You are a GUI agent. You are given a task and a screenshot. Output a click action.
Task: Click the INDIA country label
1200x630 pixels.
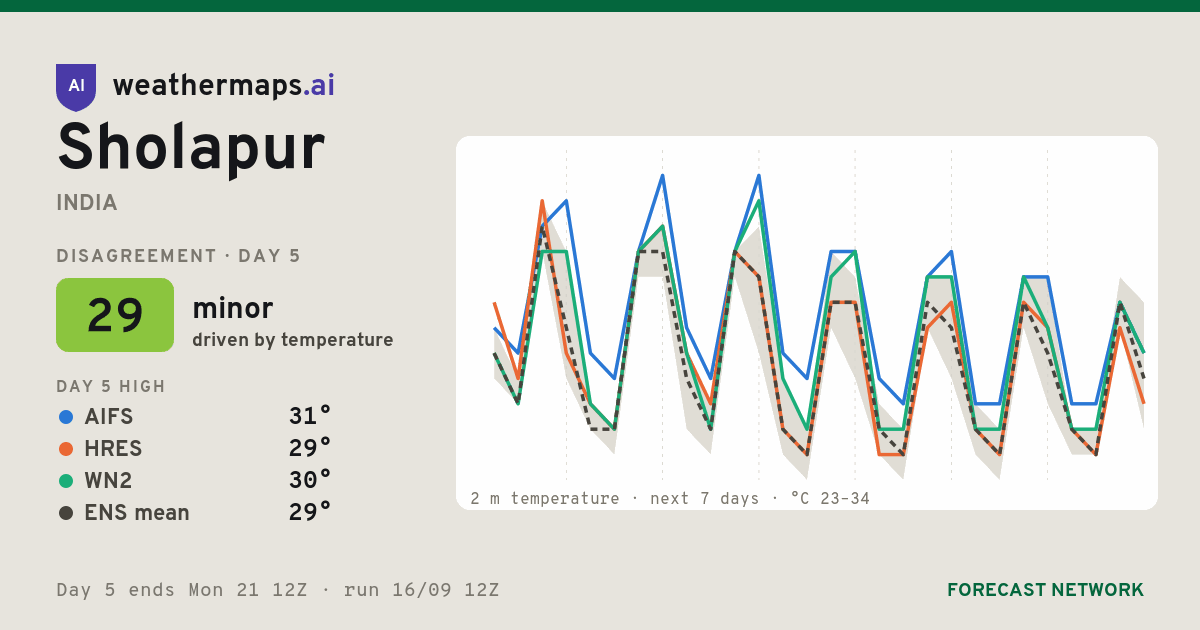point(87,203)
